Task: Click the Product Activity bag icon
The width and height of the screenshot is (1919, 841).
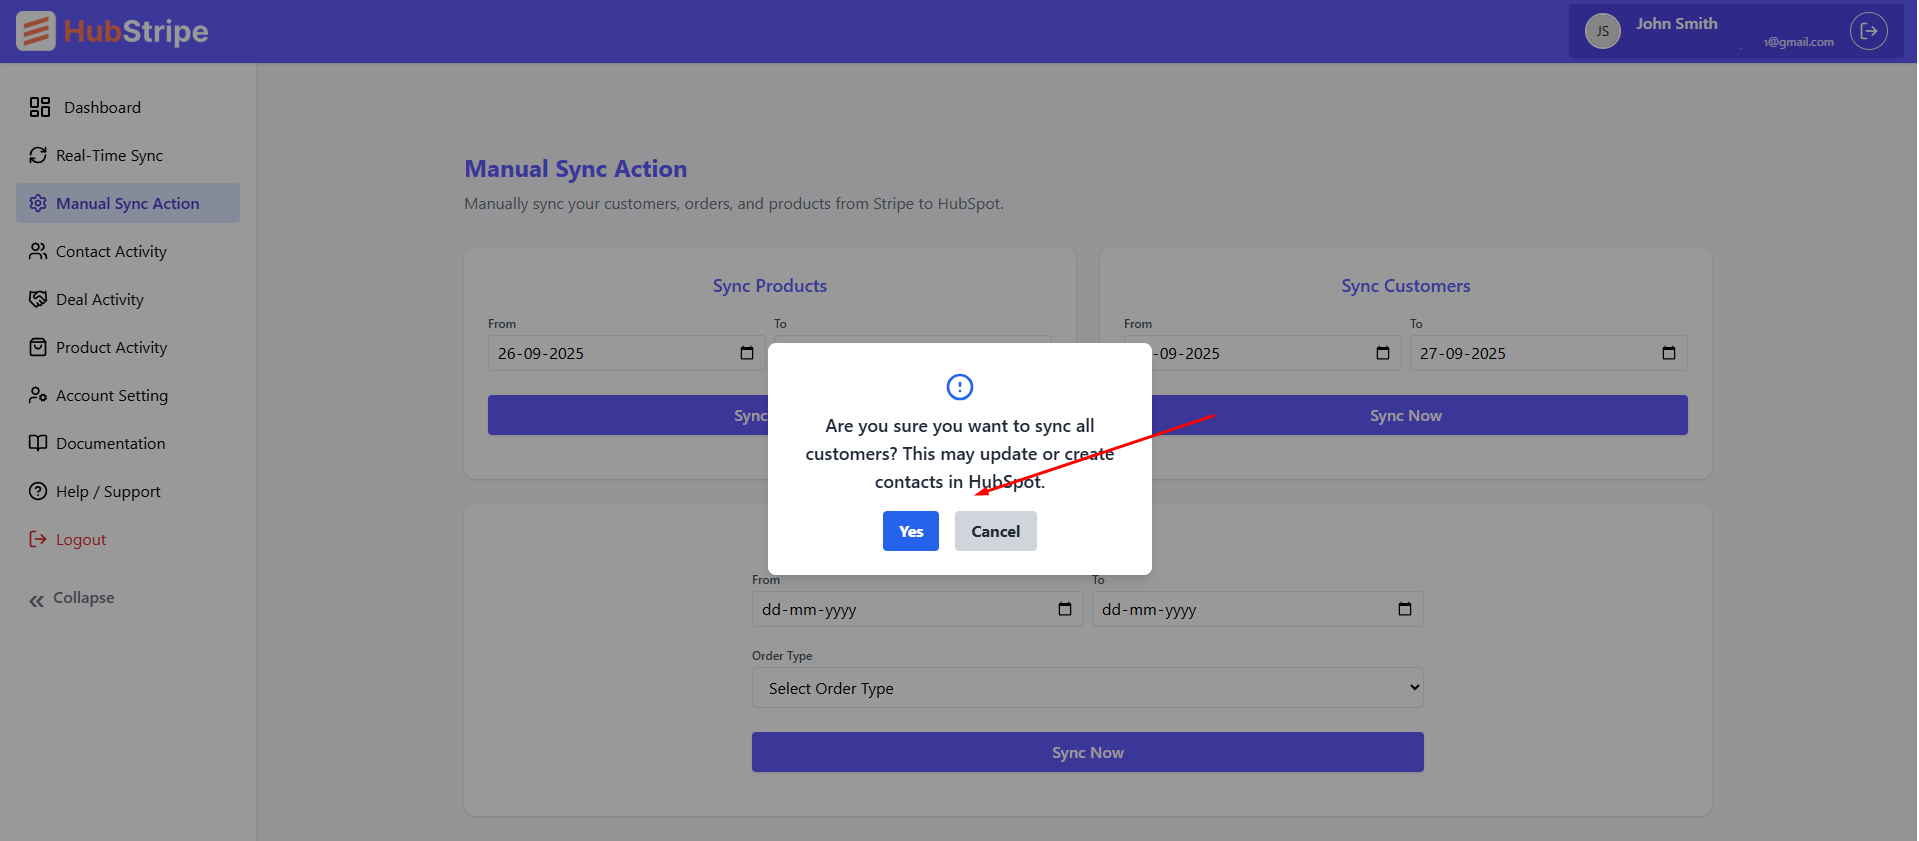Action: tap(38, 347)
